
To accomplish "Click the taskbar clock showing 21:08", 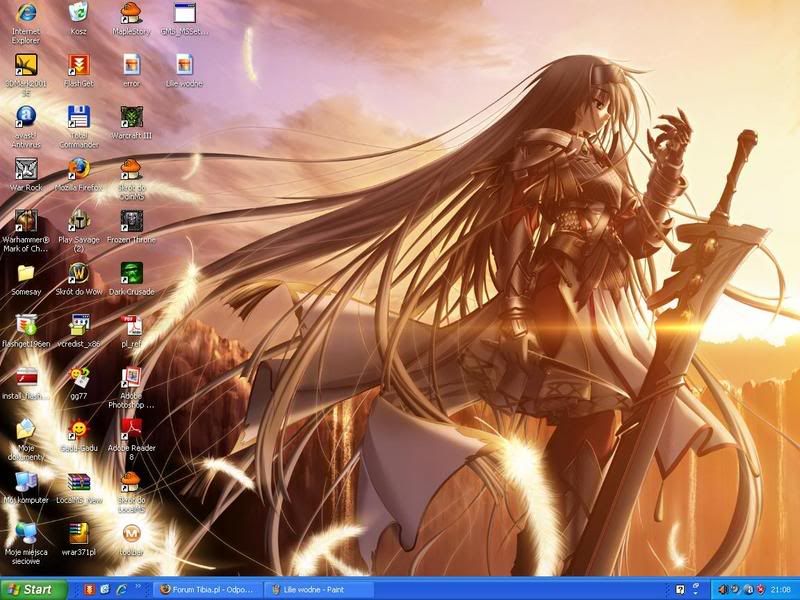I will click(781, 590).
